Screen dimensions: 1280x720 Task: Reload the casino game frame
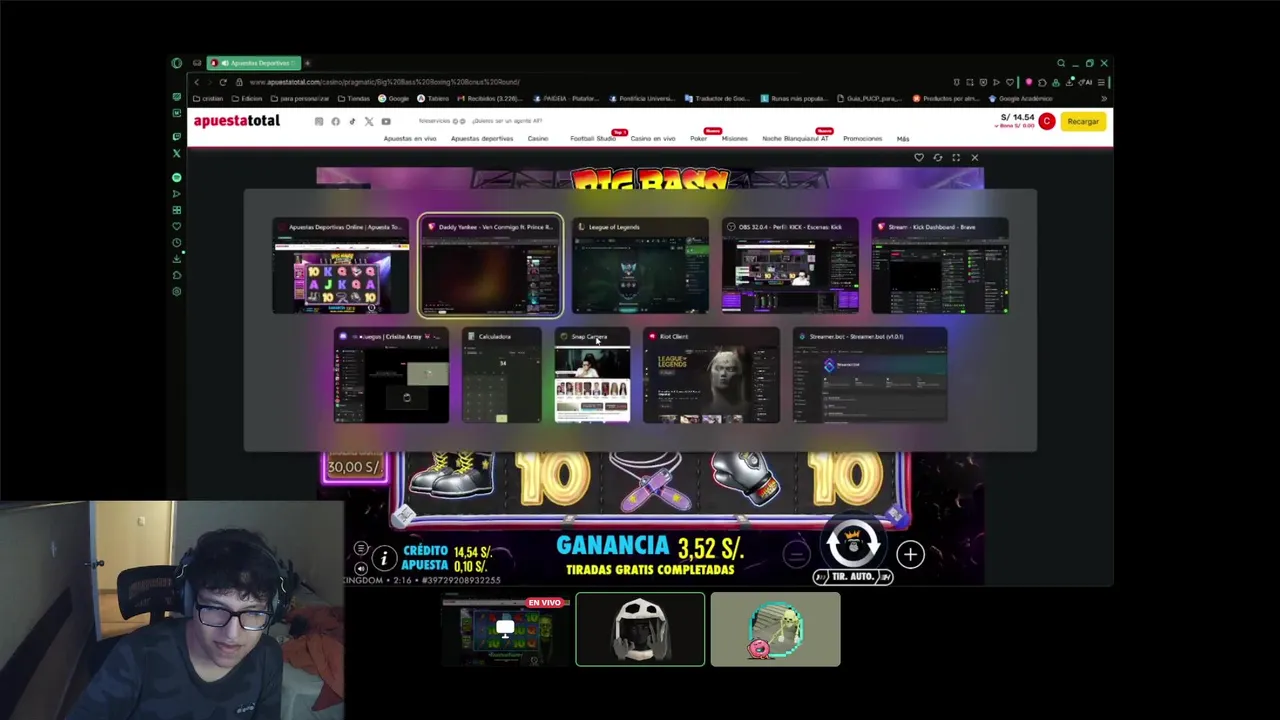tap(937, 157)
